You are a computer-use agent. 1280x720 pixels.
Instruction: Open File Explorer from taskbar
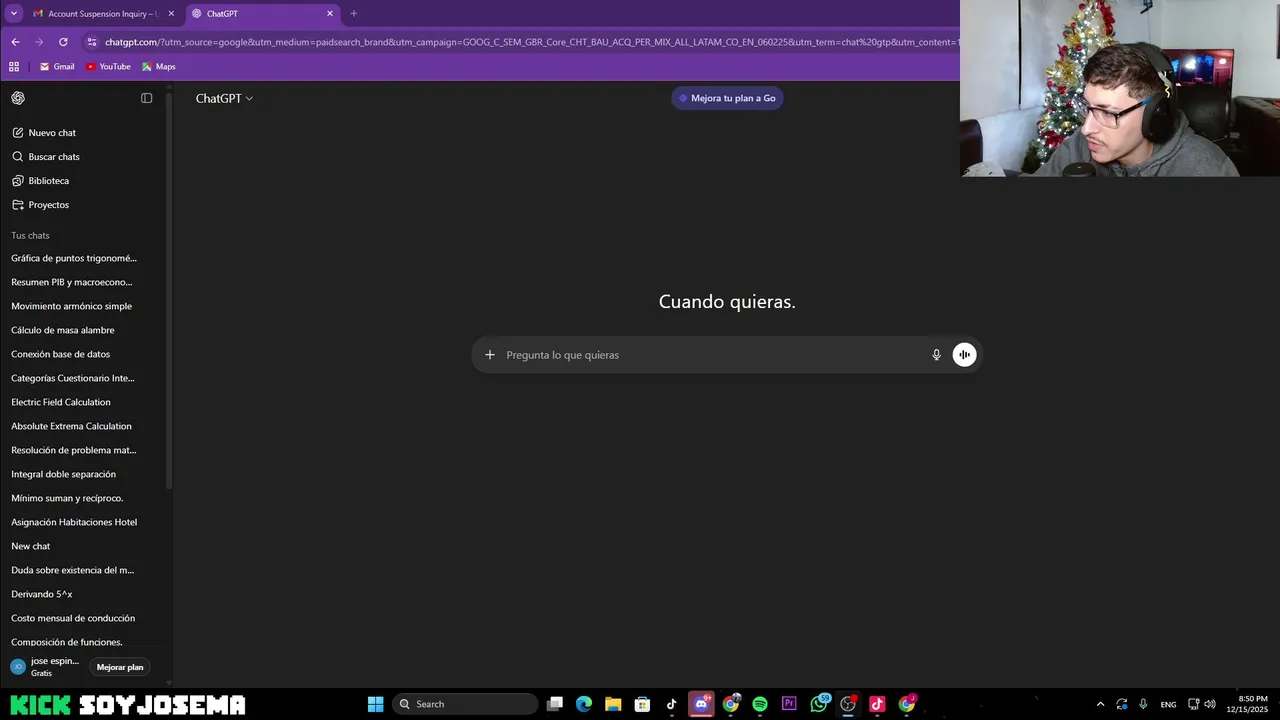pos(613,704)
